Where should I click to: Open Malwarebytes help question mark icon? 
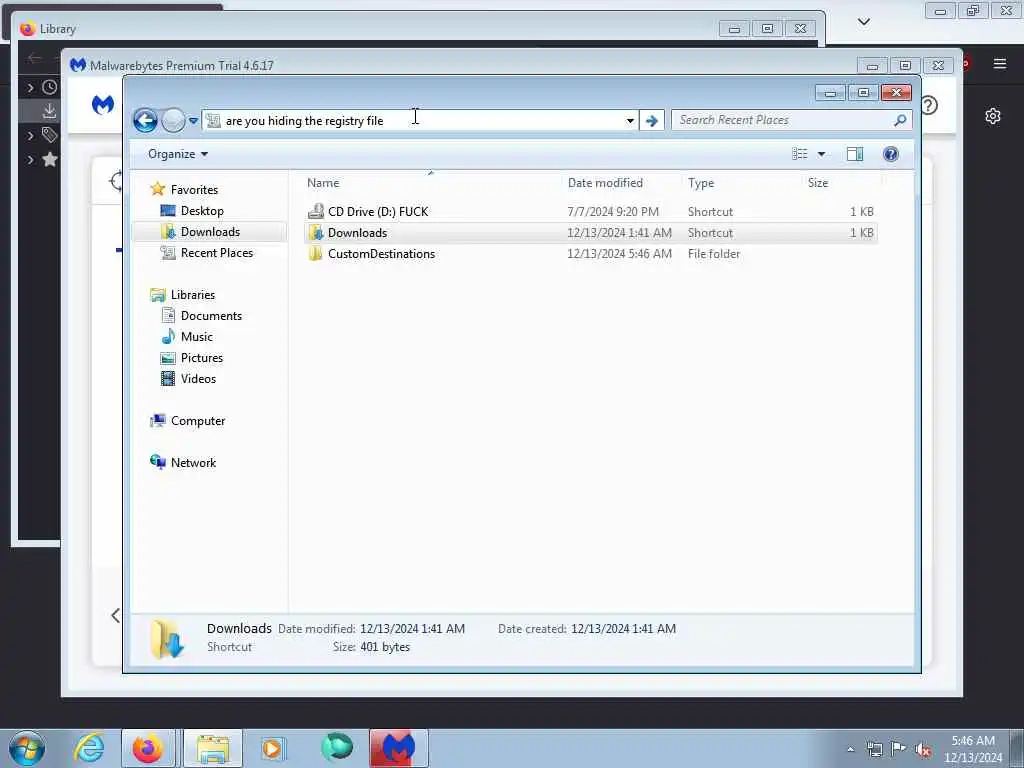[930, 105]
